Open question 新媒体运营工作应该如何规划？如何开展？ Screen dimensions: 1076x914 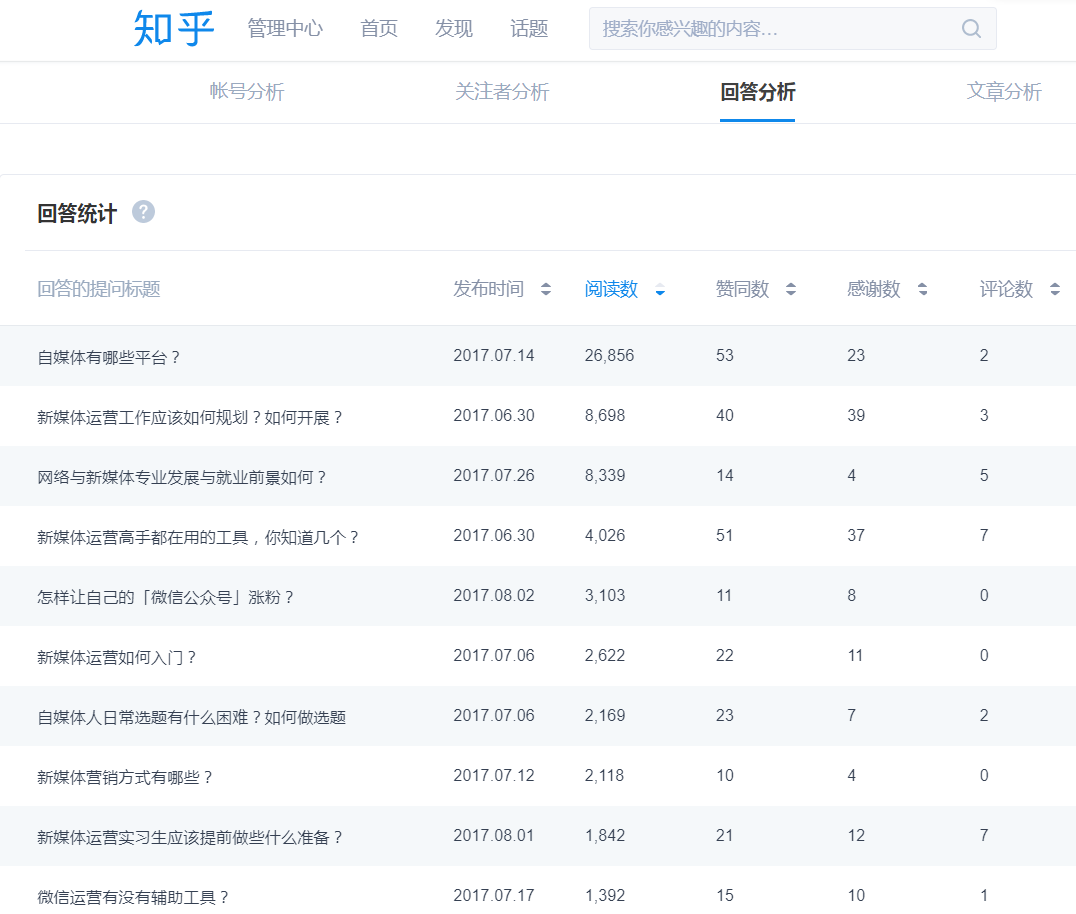click(190, 418)
